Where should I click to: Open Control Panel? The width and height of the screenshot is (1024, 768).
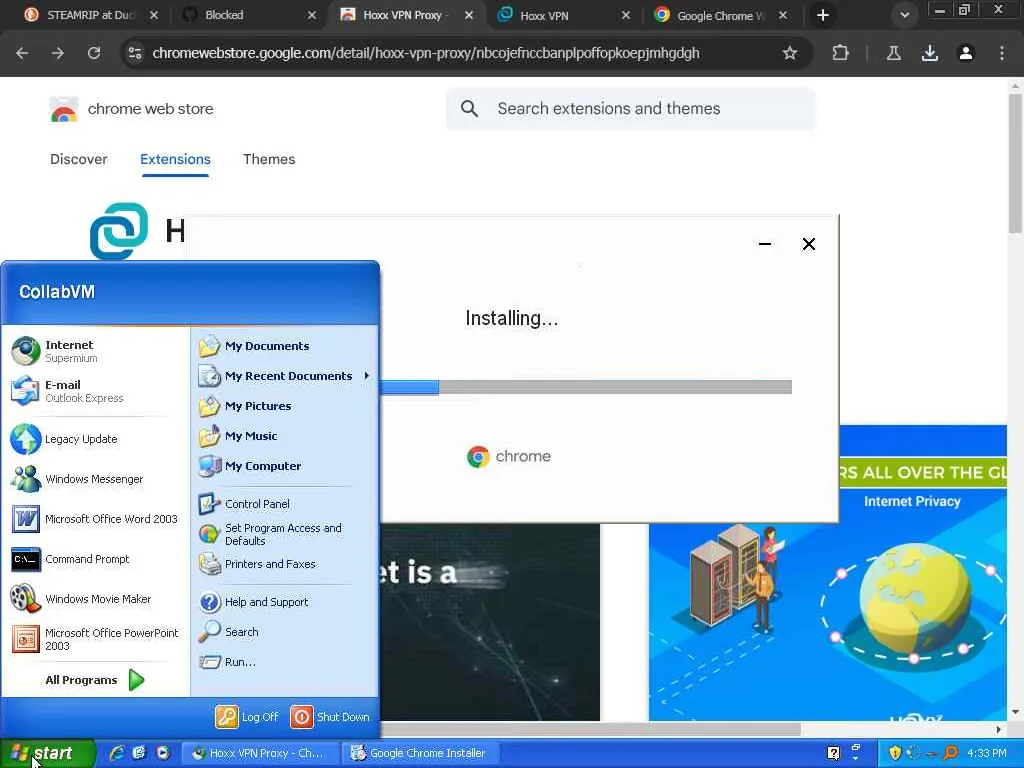[285, 504]
